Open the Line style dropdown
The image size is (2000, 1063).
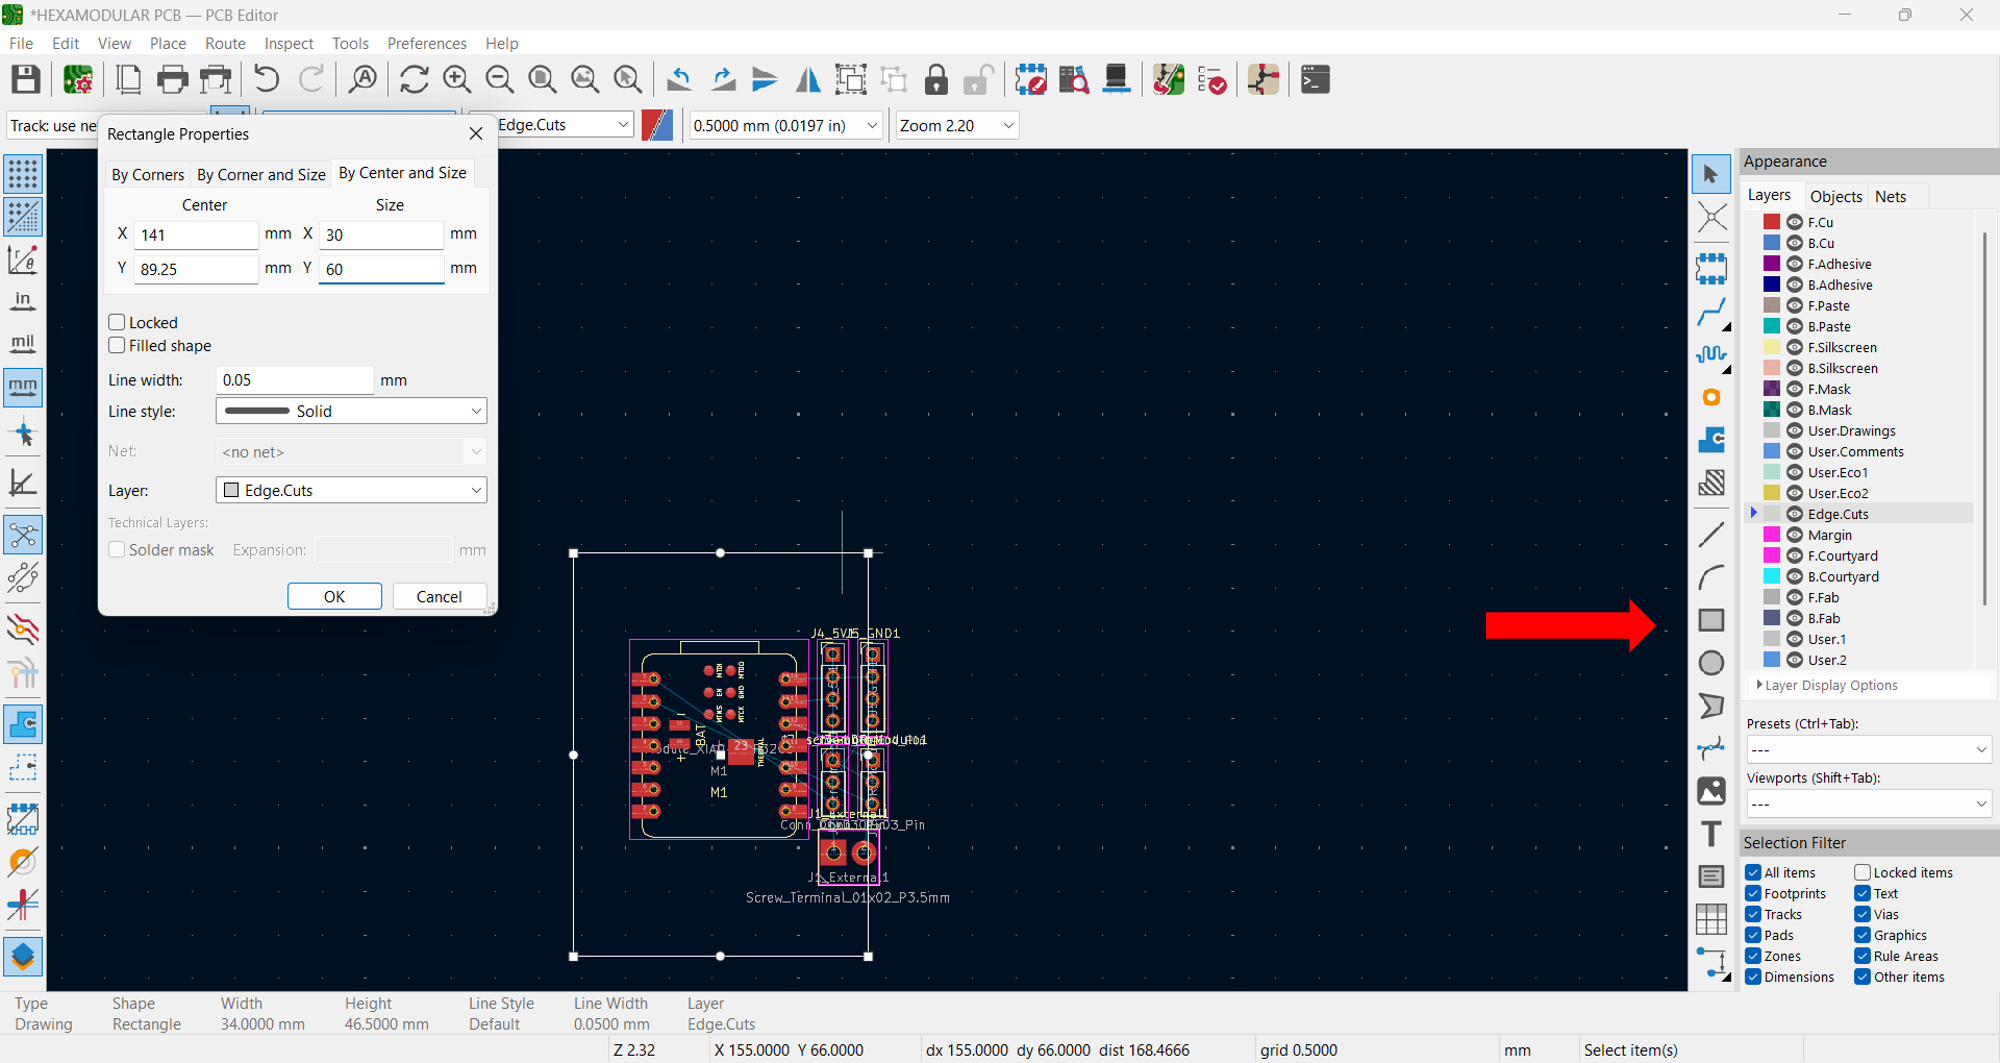350,410
